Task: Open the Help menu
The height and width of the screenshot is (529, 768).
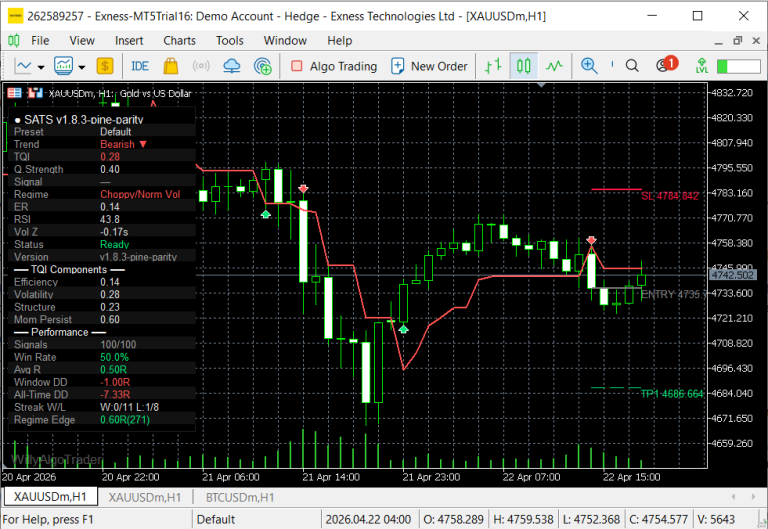Action: click(339, 41)
